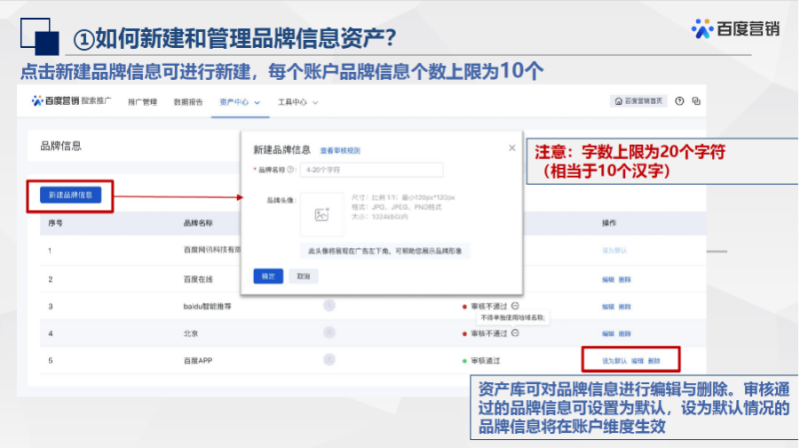Click brand avatar in 百度APP row
This screenshot has height=448, width=800.
(x=329, y=359)
